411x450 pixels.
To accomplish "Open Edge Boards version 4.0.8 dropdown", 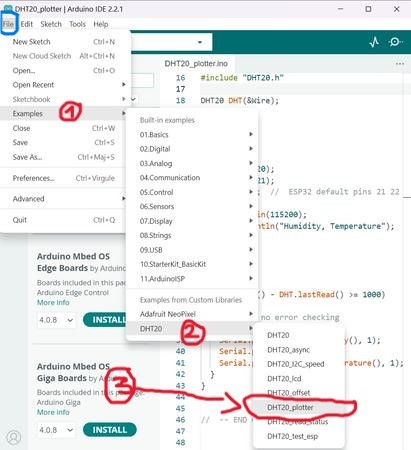I will coord(56,320).
